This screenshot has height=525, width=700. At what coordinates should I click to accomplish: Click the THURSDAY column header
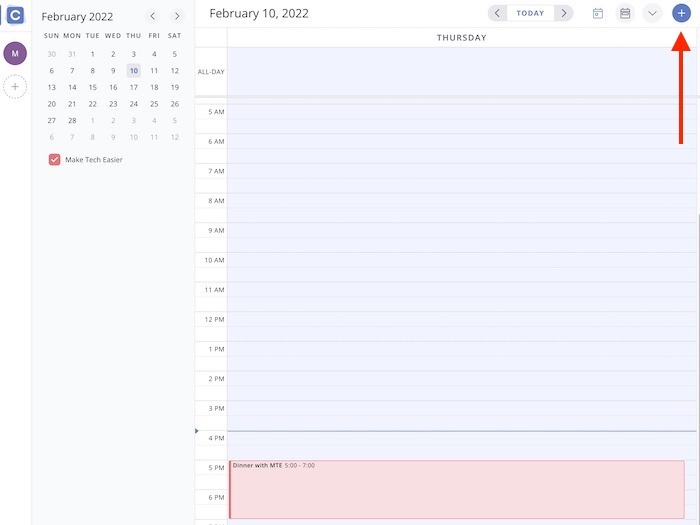point(462,38)
